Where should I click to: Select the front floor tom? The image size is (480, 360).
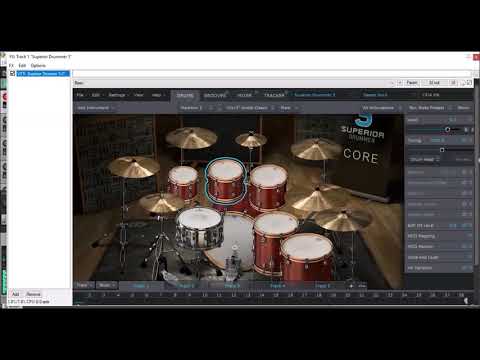307,257
